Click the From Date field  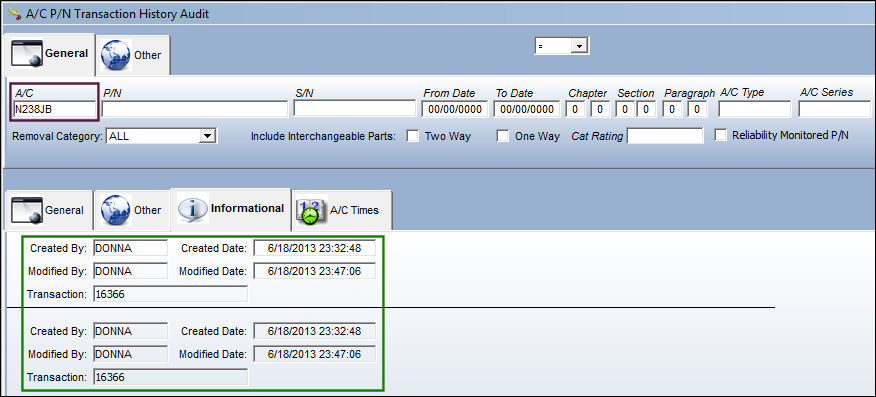(455, 109)
